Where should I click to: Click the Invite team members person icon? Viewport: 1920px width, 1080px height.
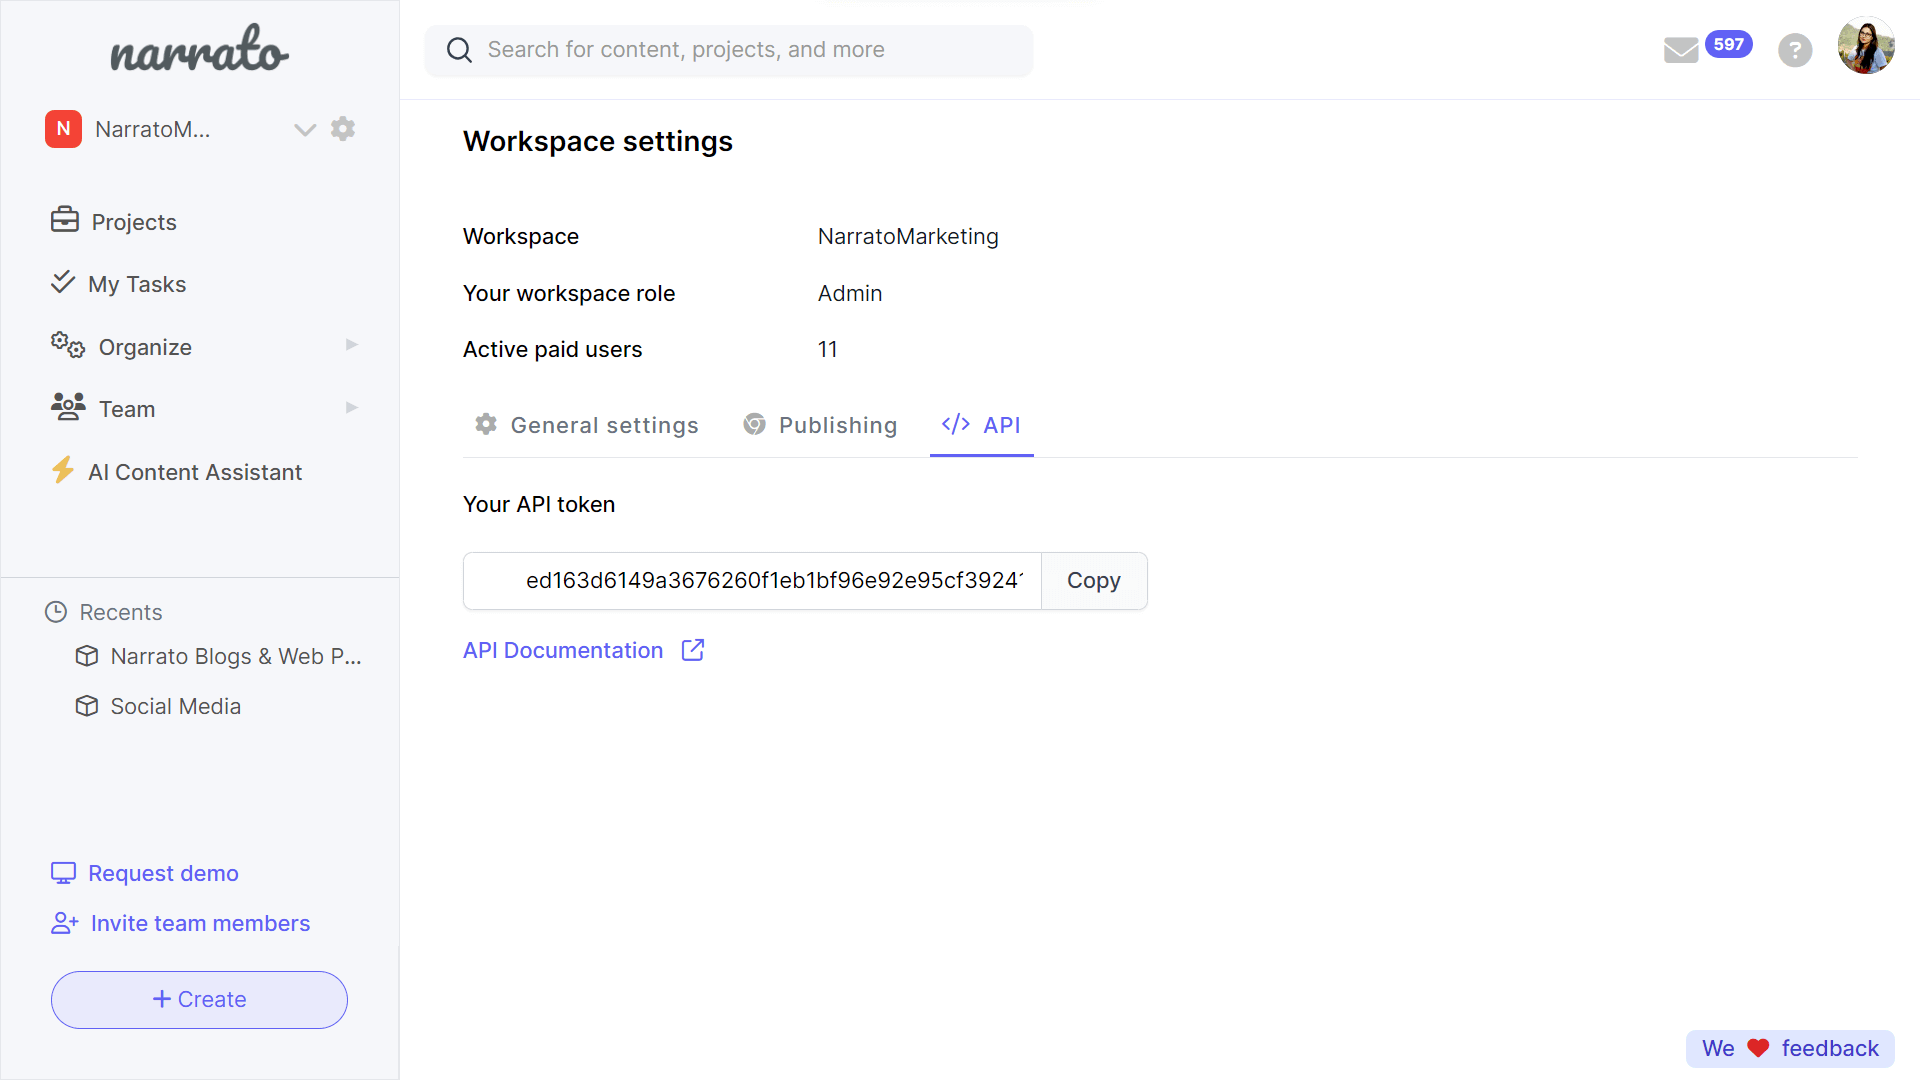pyautogui.click(x=64, y=923)
